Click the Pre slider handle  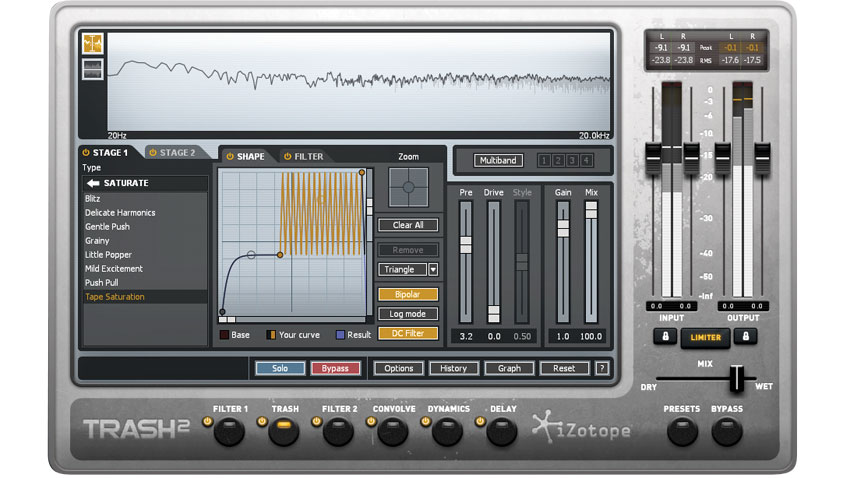pyautogui.click(x=466, y=245)
